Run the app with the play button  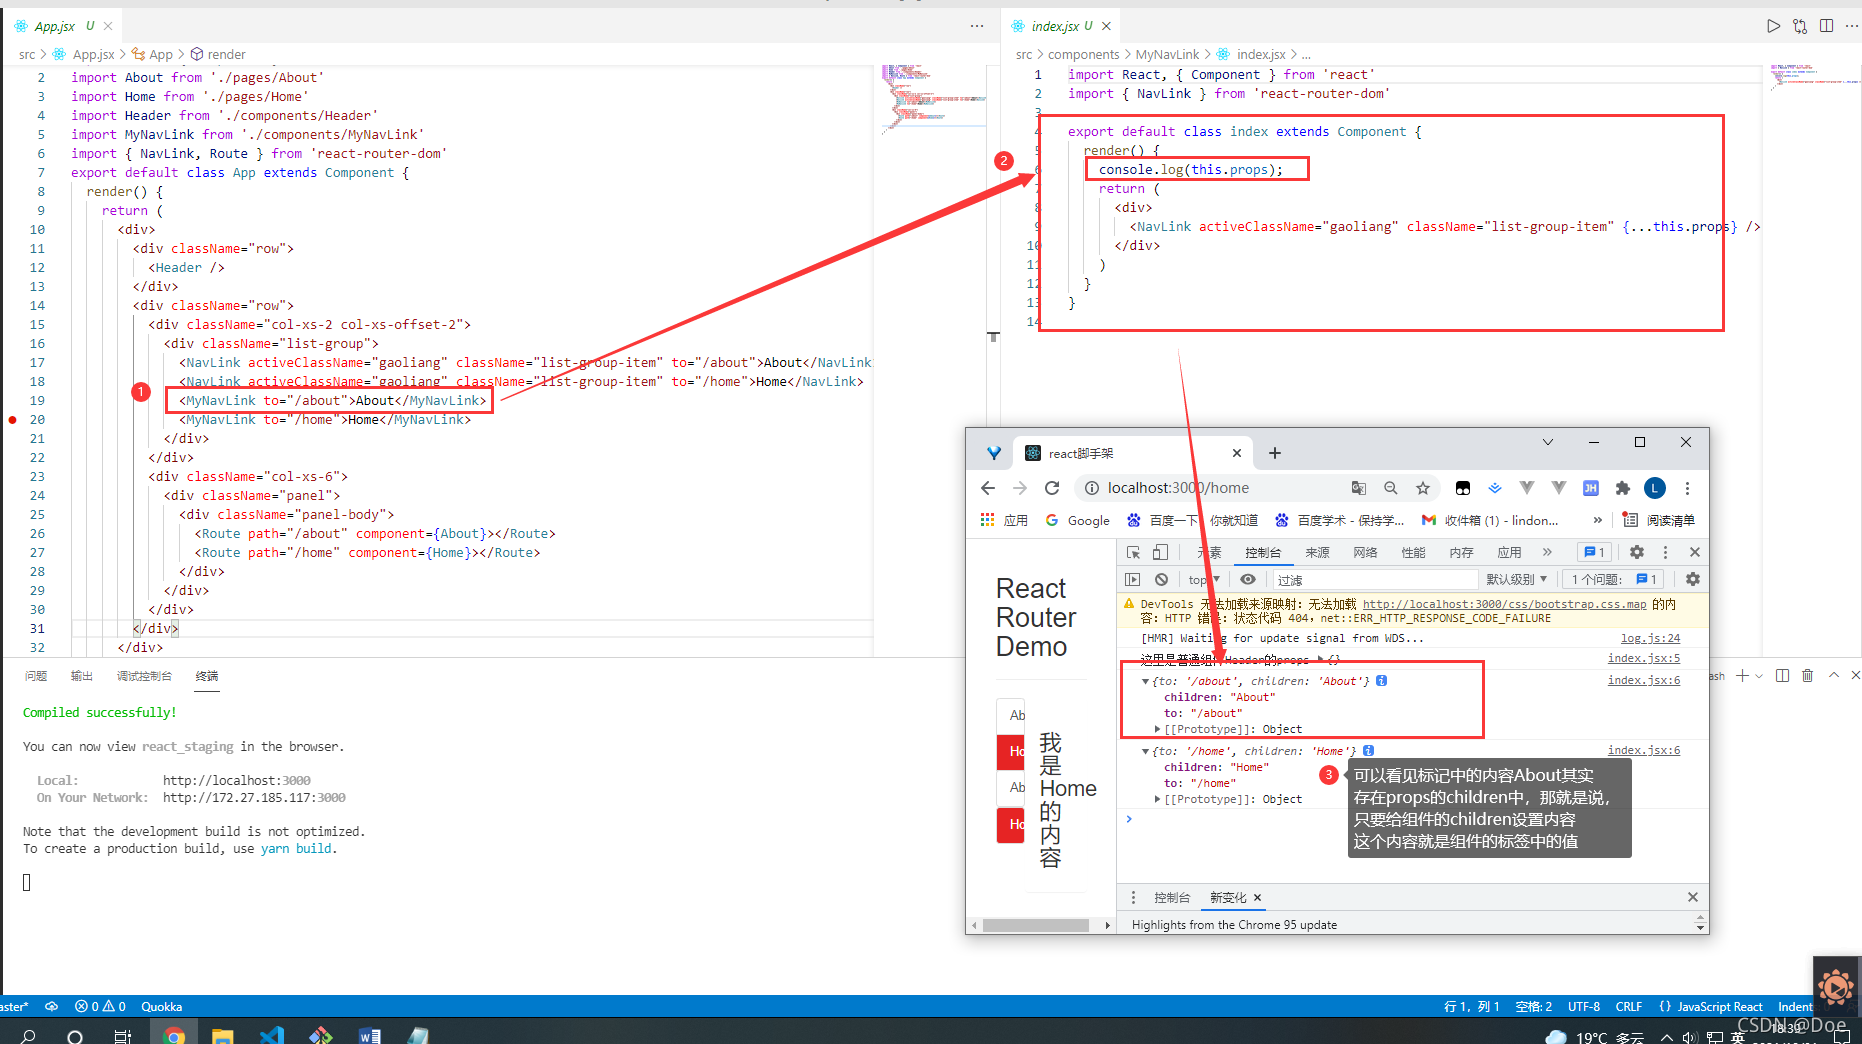[1773, 26]
